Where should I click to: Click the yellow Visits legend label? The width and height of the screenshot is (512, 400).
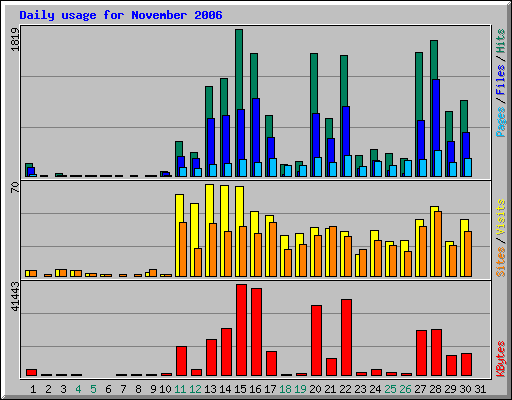pos(500,218)
